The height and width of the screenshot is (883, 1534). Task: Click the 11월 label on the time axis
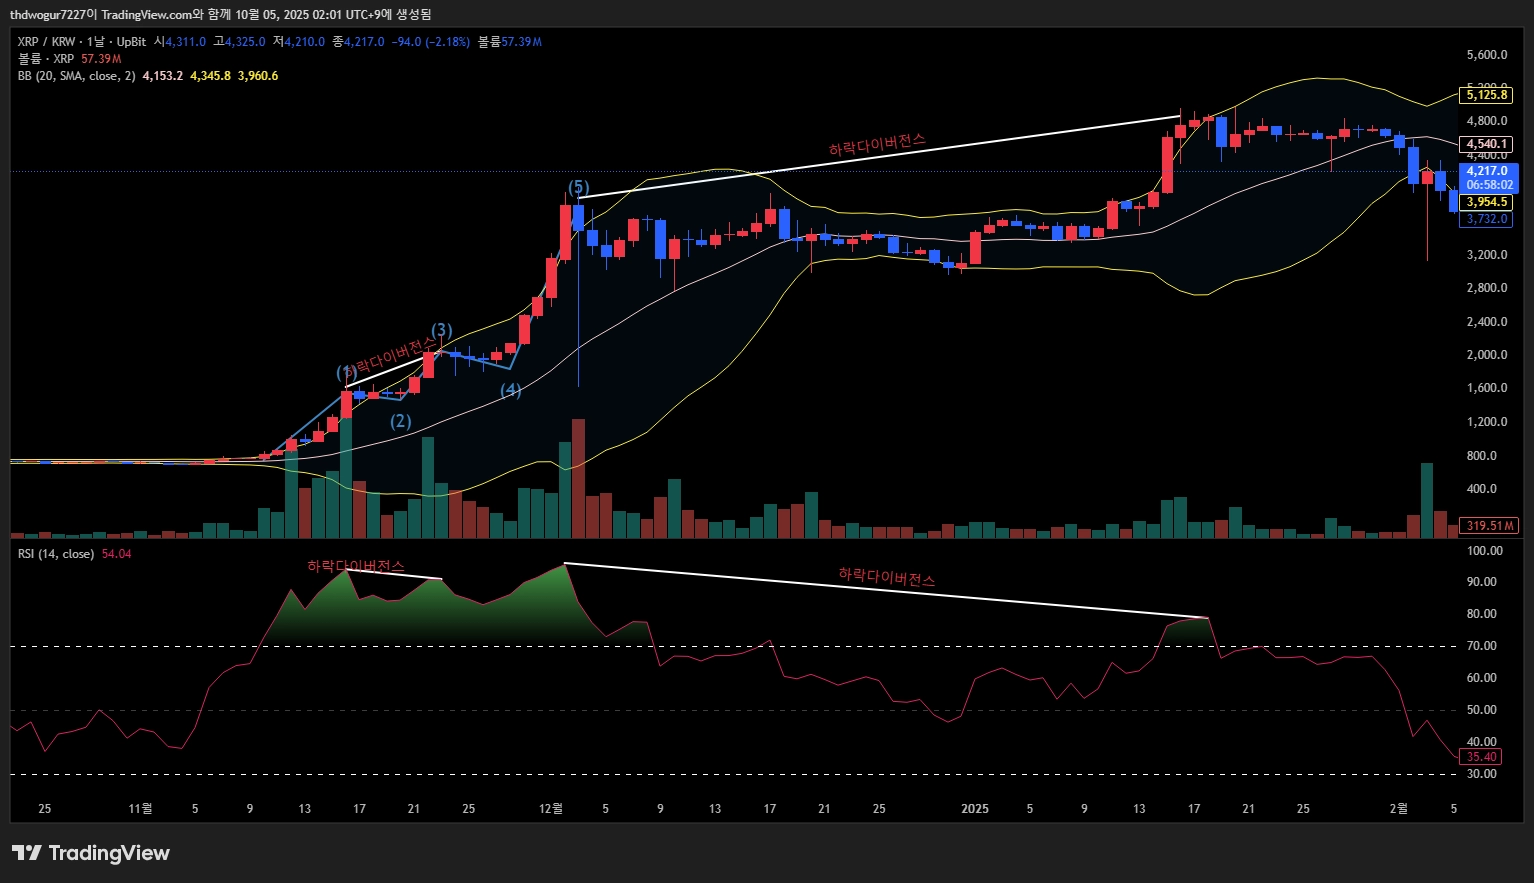[140, 809]
